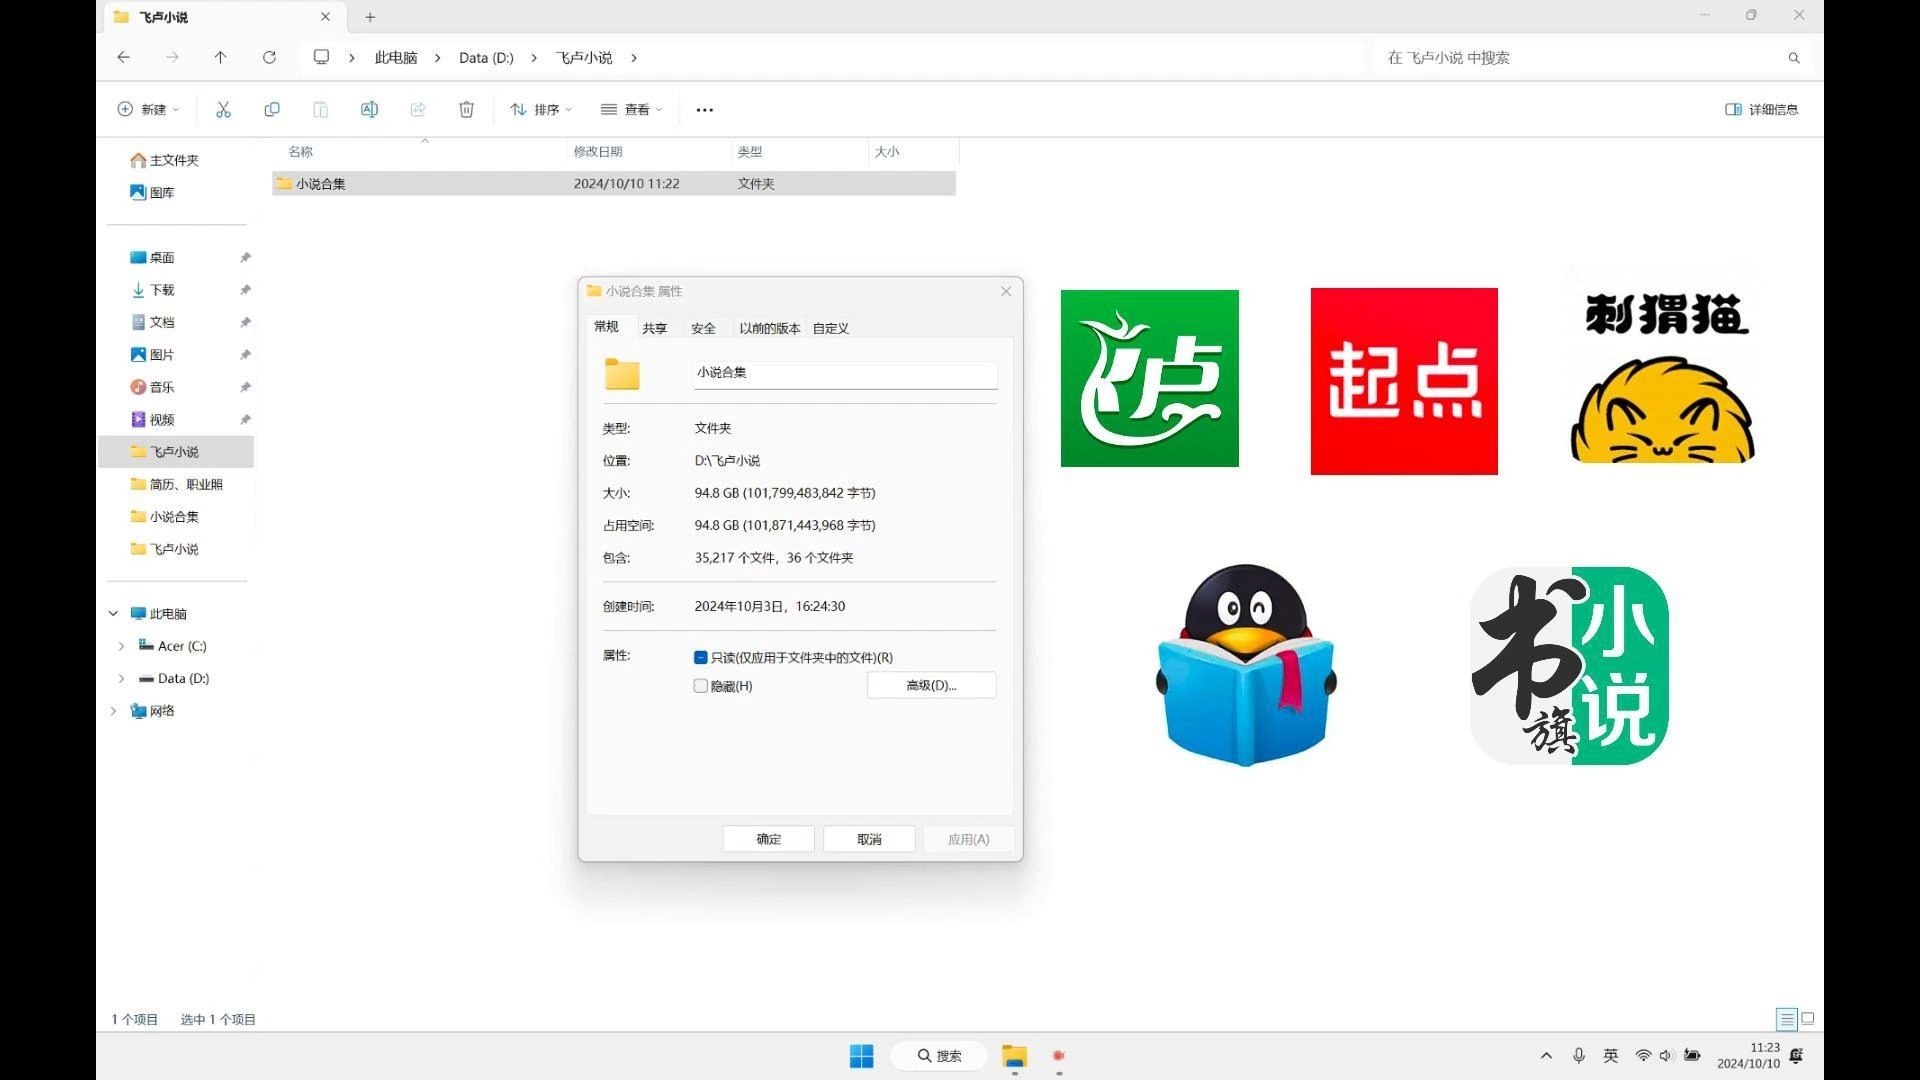The width and height of the screenshot is (1920, 1080).
Task: Click the Paste clipboard icon
Action: pos(320,110)
